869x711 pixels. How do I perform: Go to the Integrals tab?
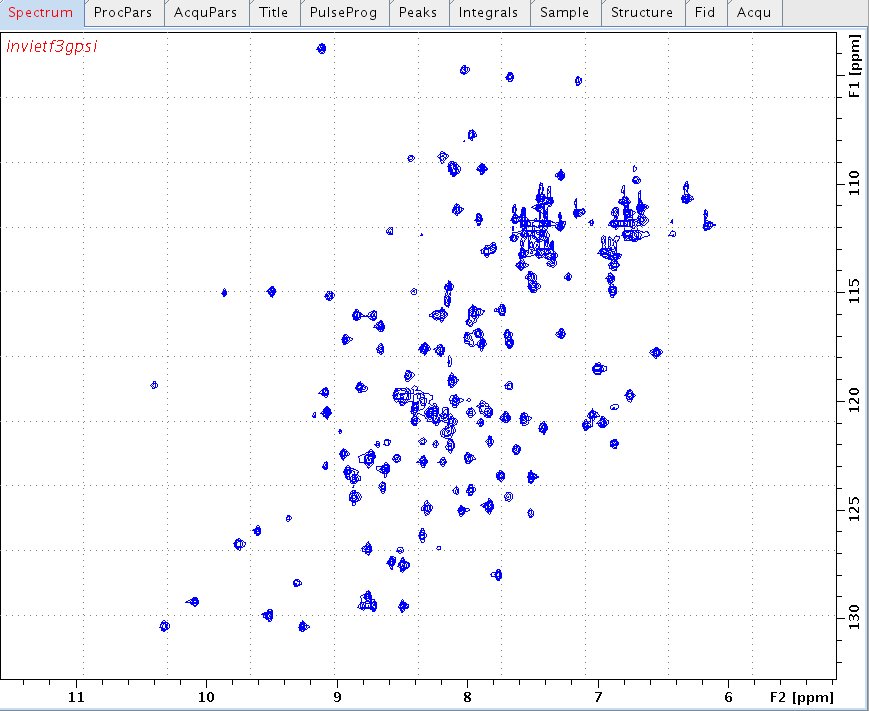click(x=488, y=13)
